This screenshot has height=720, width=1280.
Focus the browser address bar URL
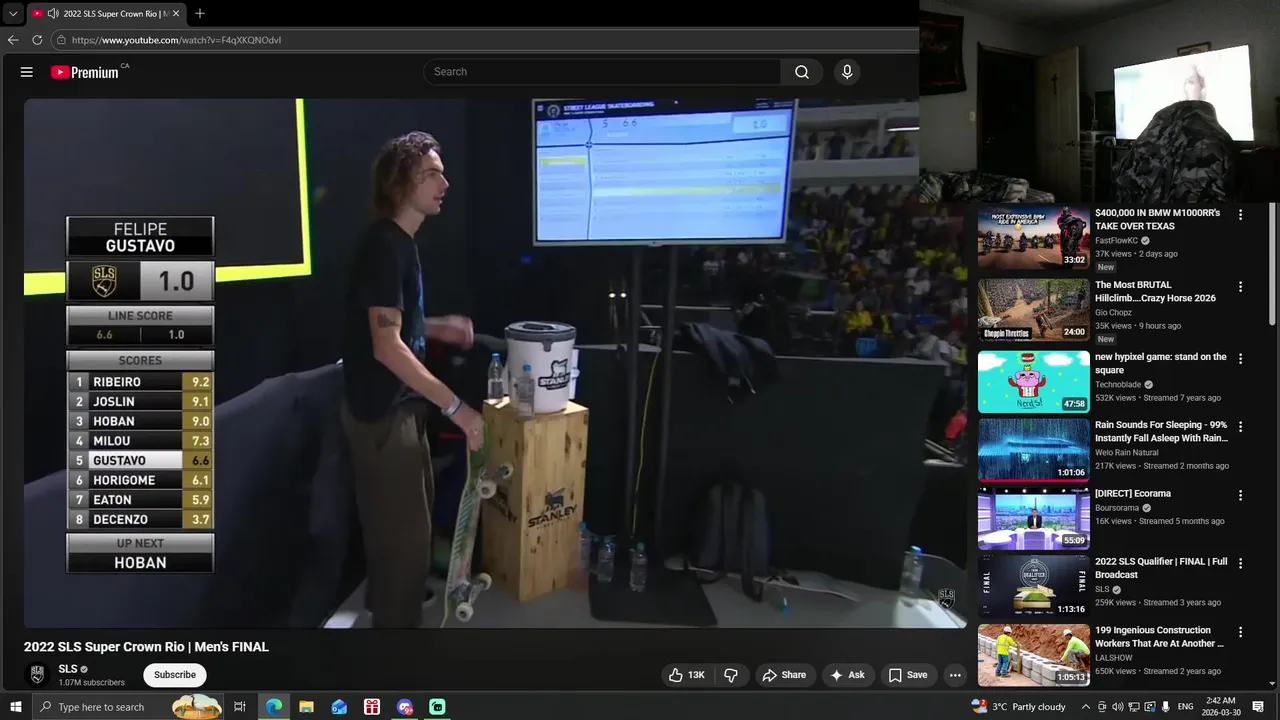176,40
